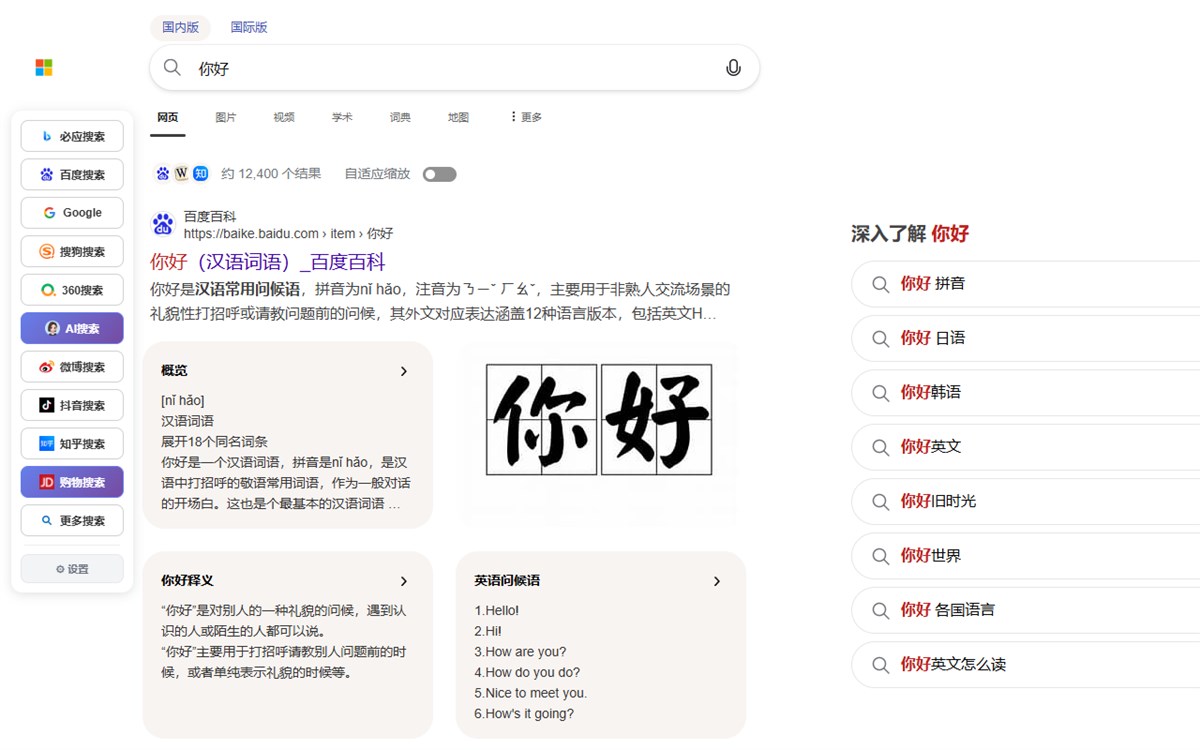Click the search input field containing 你好
This screenshot has height=750, width=1200.
click(454, 68)
